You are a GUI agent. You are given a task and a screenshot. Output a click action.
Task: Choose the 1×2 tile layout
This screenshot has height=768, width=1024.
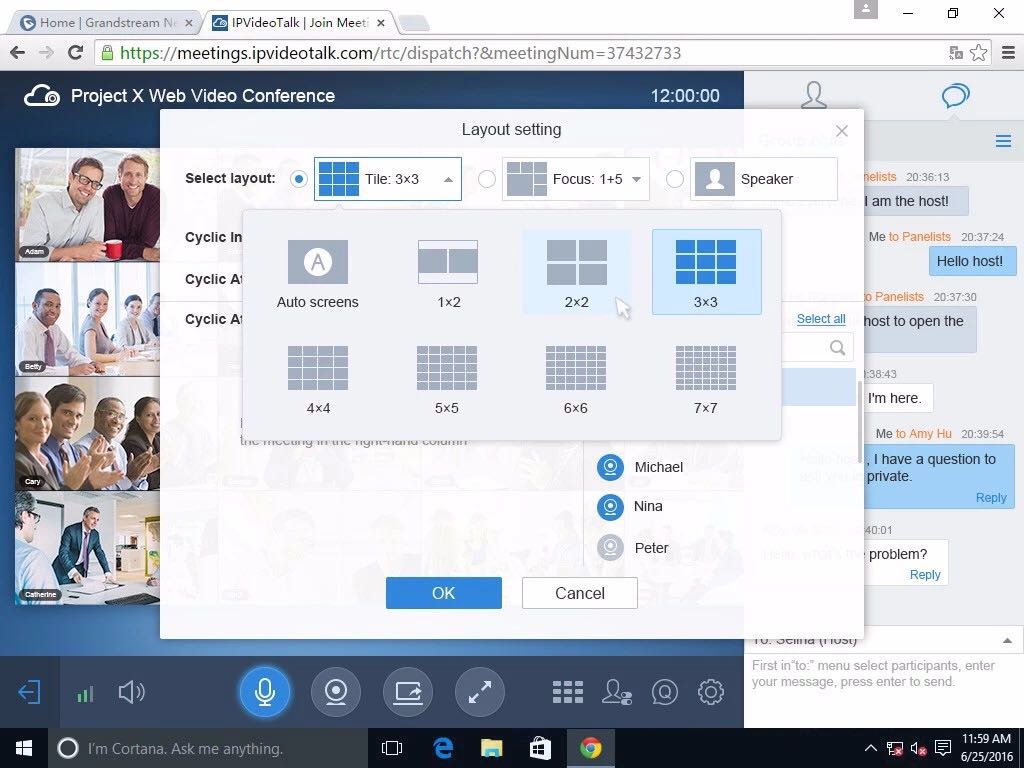point(448,273)
